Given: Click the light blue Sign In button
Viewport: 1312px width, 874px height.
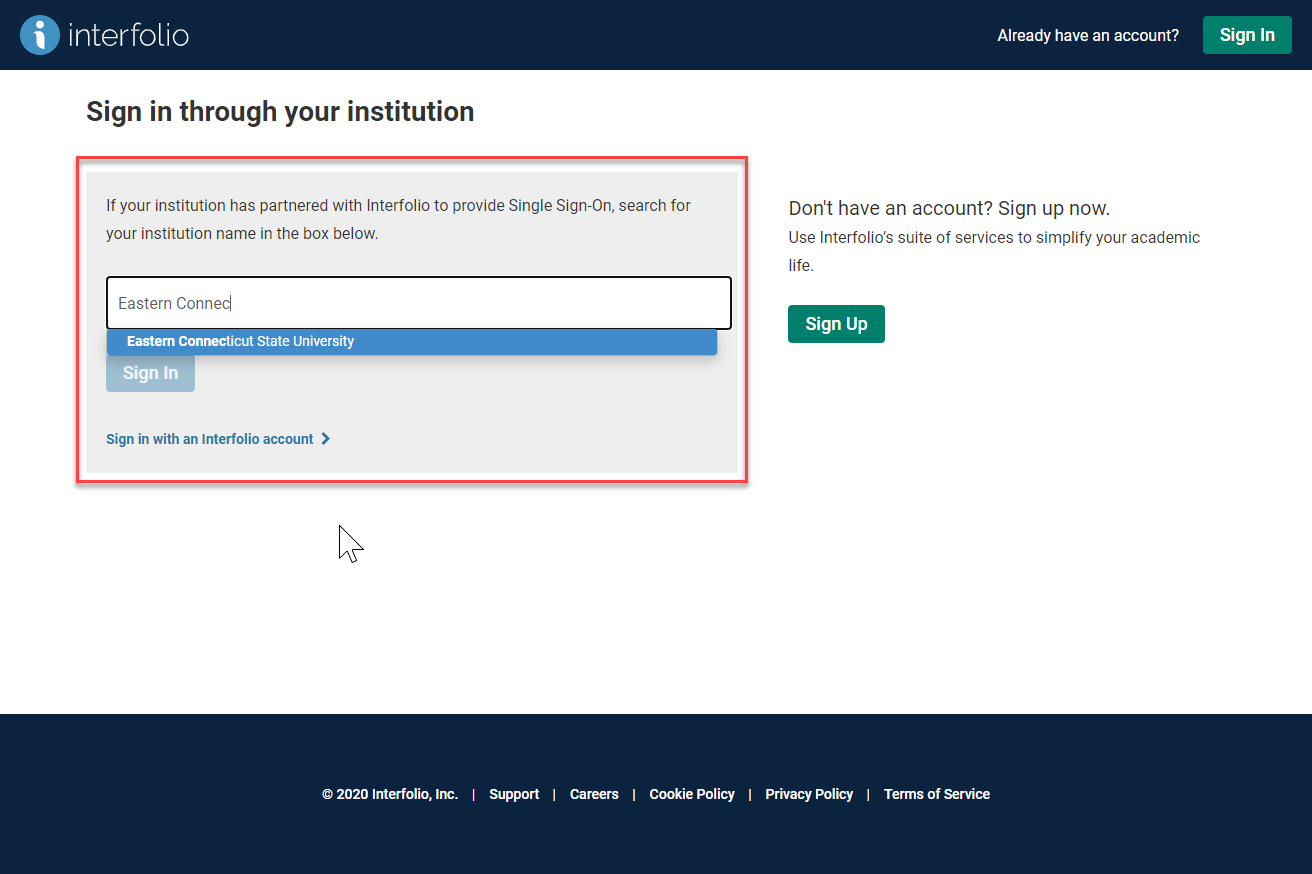Looking at the screenshot, I should click(150, 373).
